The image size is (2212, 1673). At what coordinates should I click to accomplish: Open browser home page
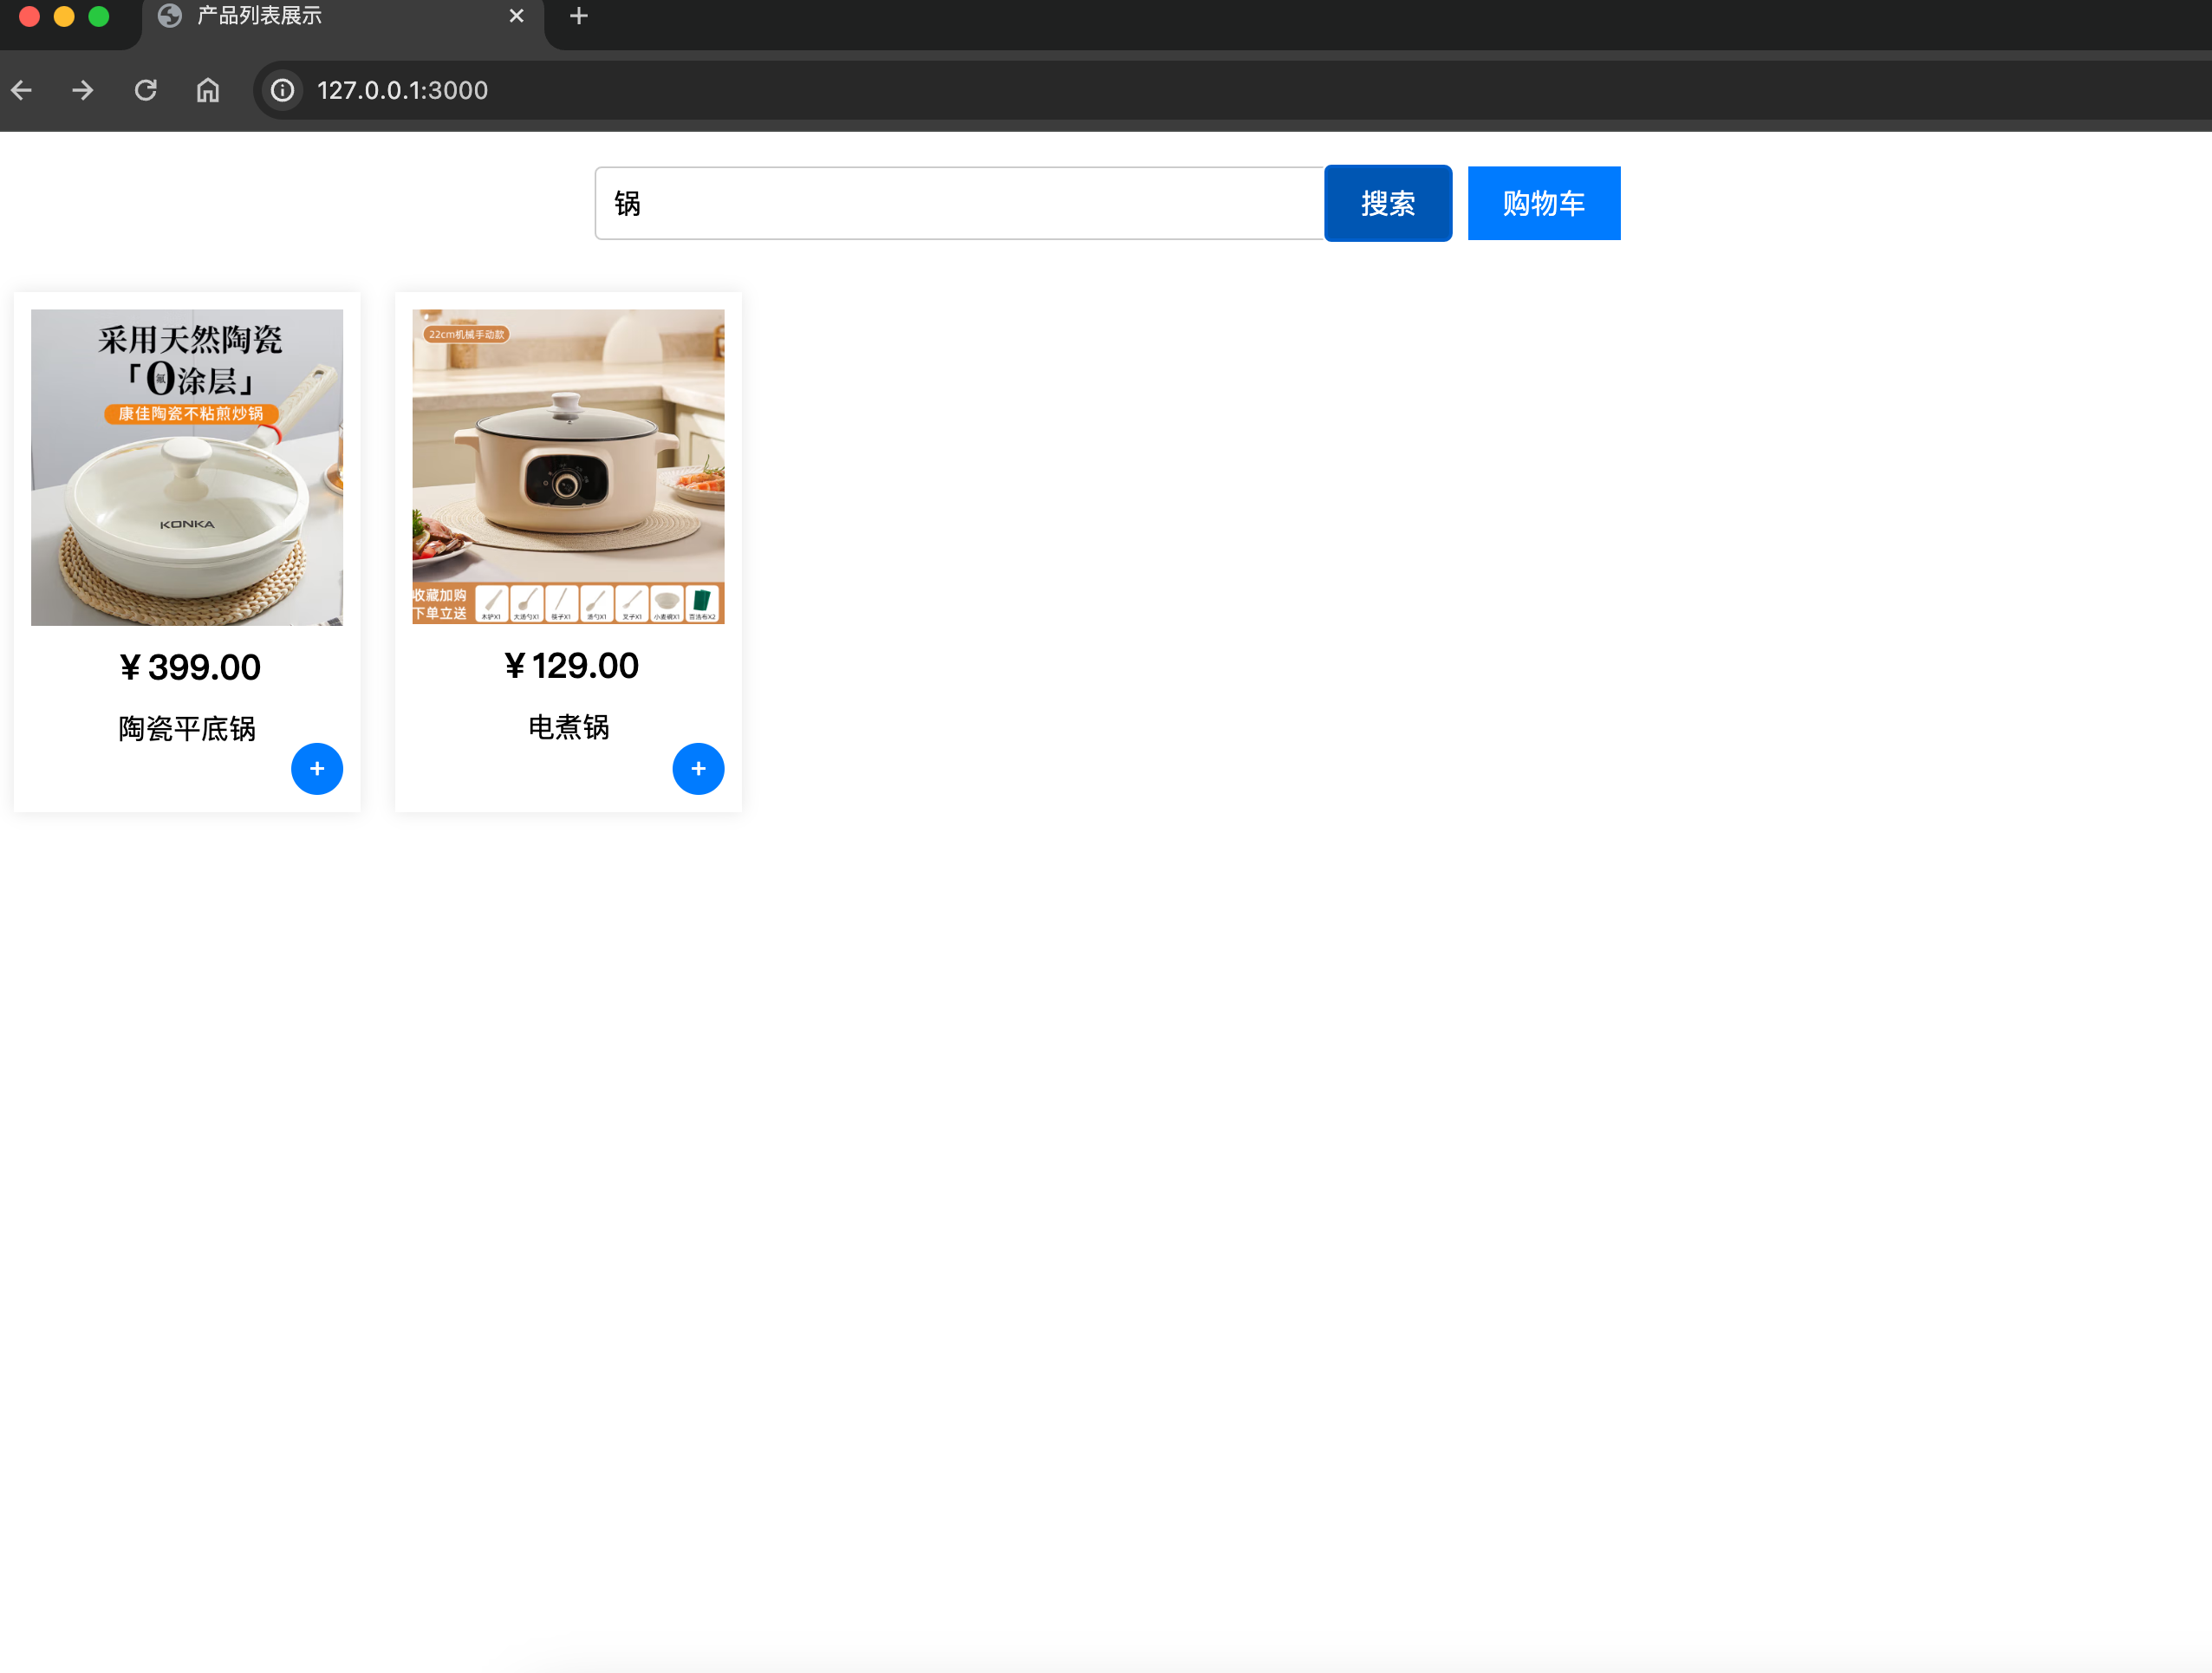(208, 91)
